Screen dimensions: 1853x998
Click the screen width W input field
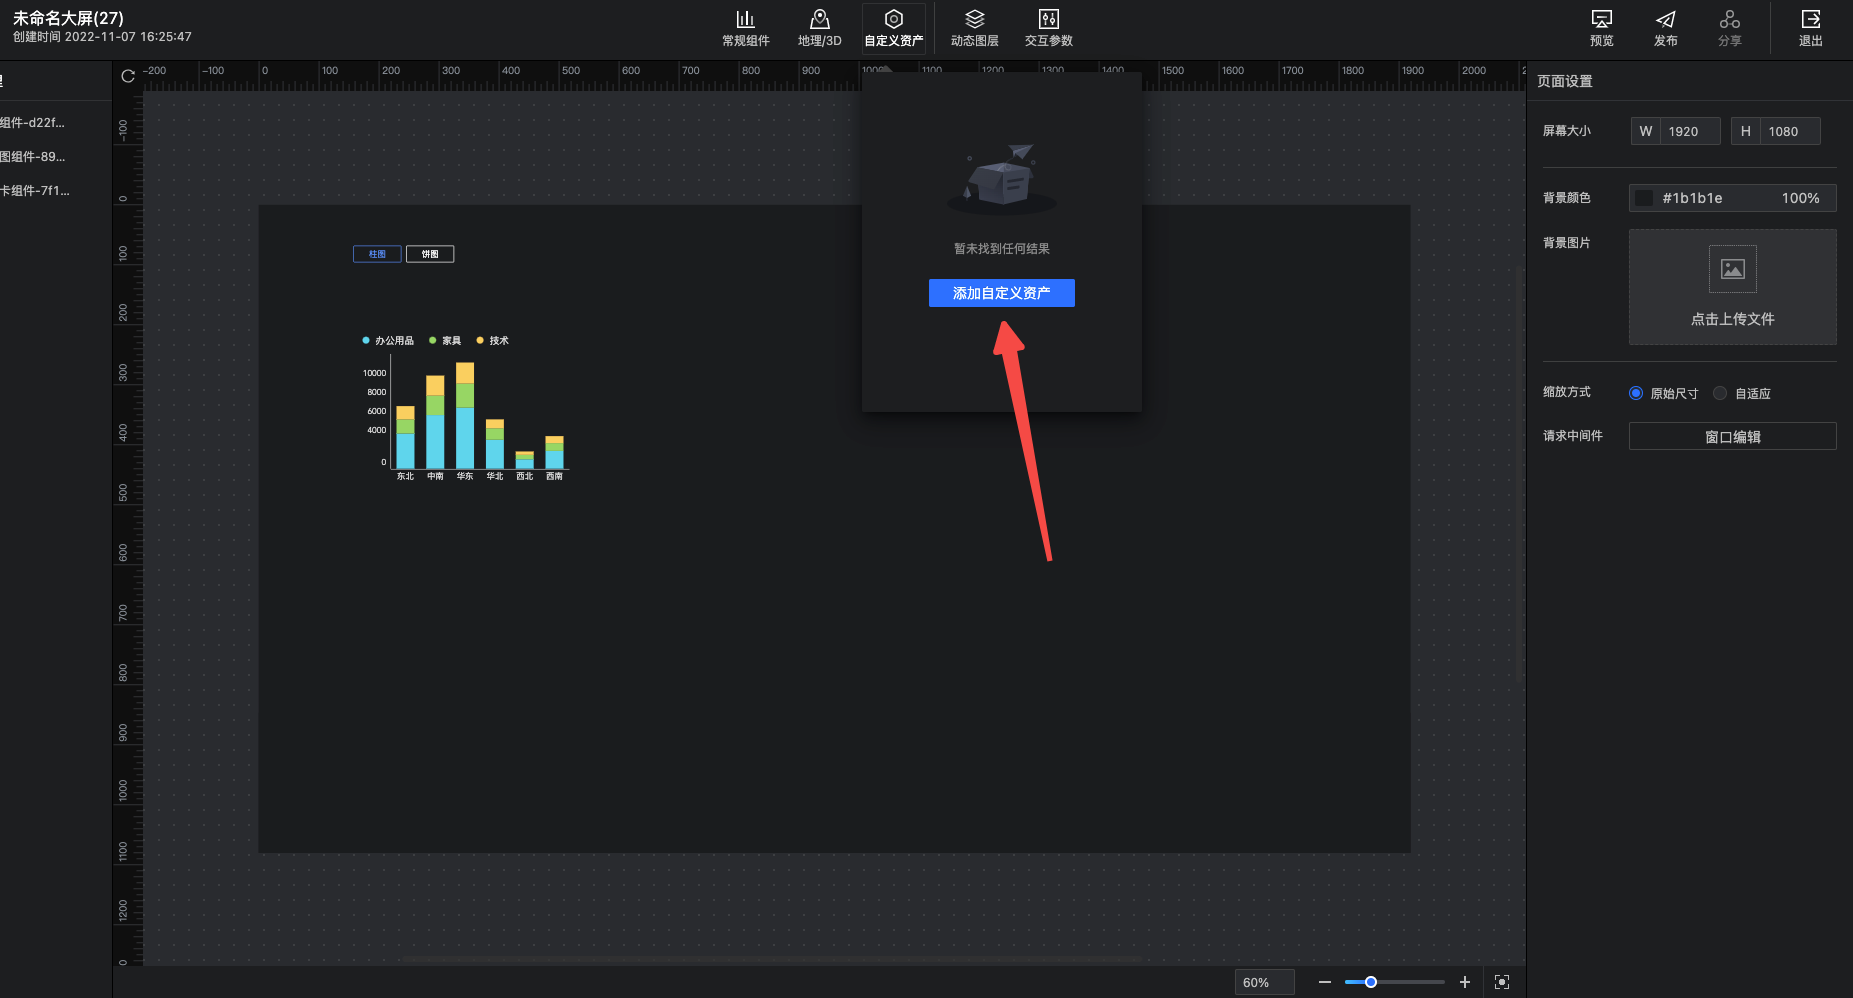coord(1689,131)
